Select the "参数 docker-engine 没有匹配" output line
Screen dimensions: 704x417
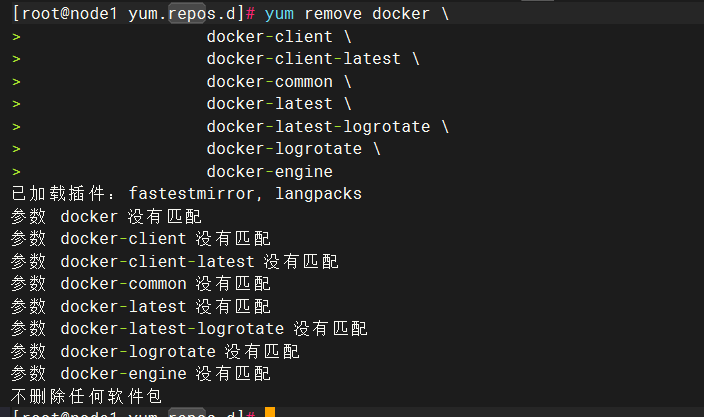140,374
